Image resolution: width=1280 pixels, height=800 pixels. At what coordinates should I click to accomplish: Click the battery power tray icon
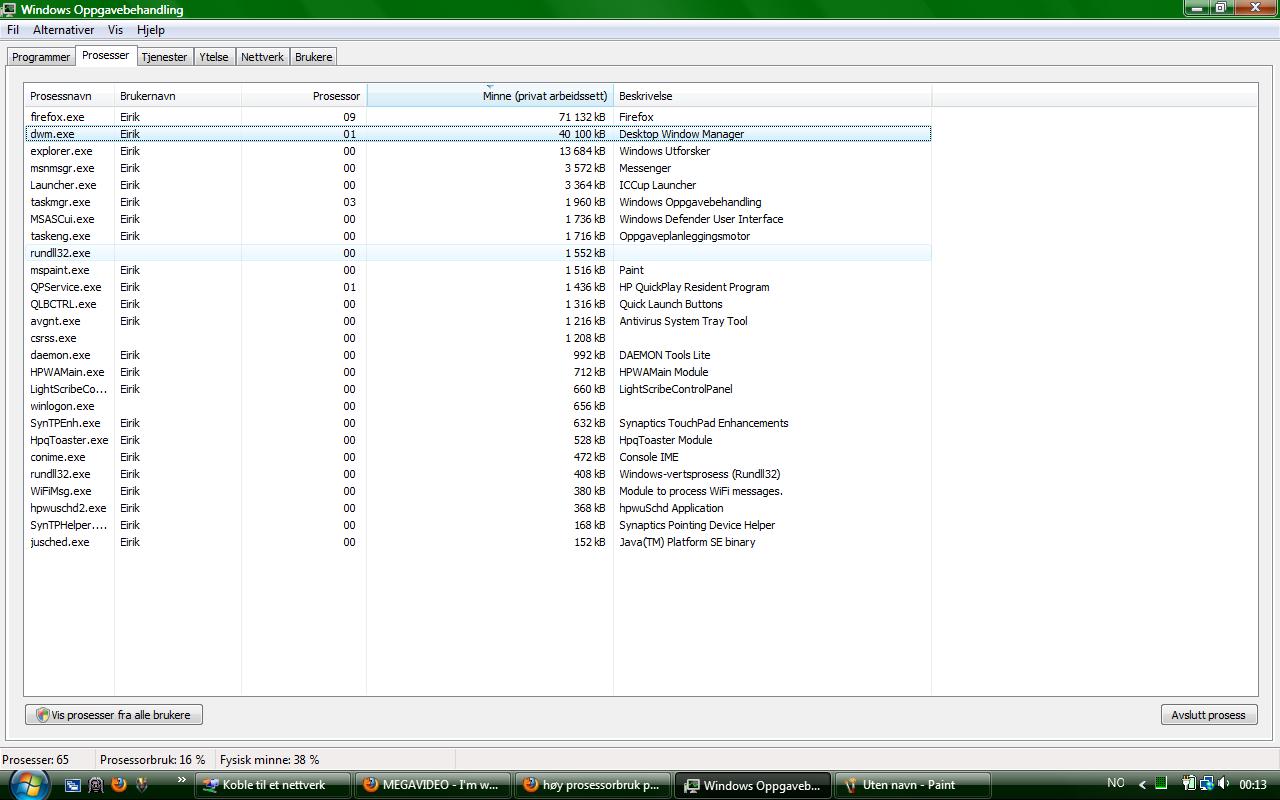pyautogui.click(x=1190, y=784)
